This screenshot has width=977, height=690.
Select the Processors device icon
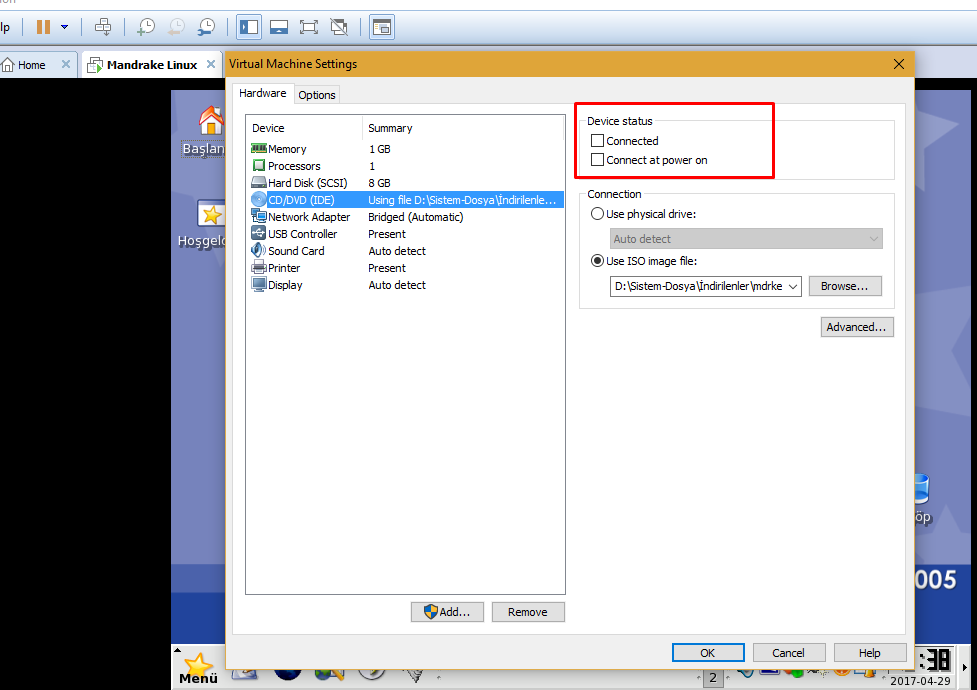click(x=259, y=165)
